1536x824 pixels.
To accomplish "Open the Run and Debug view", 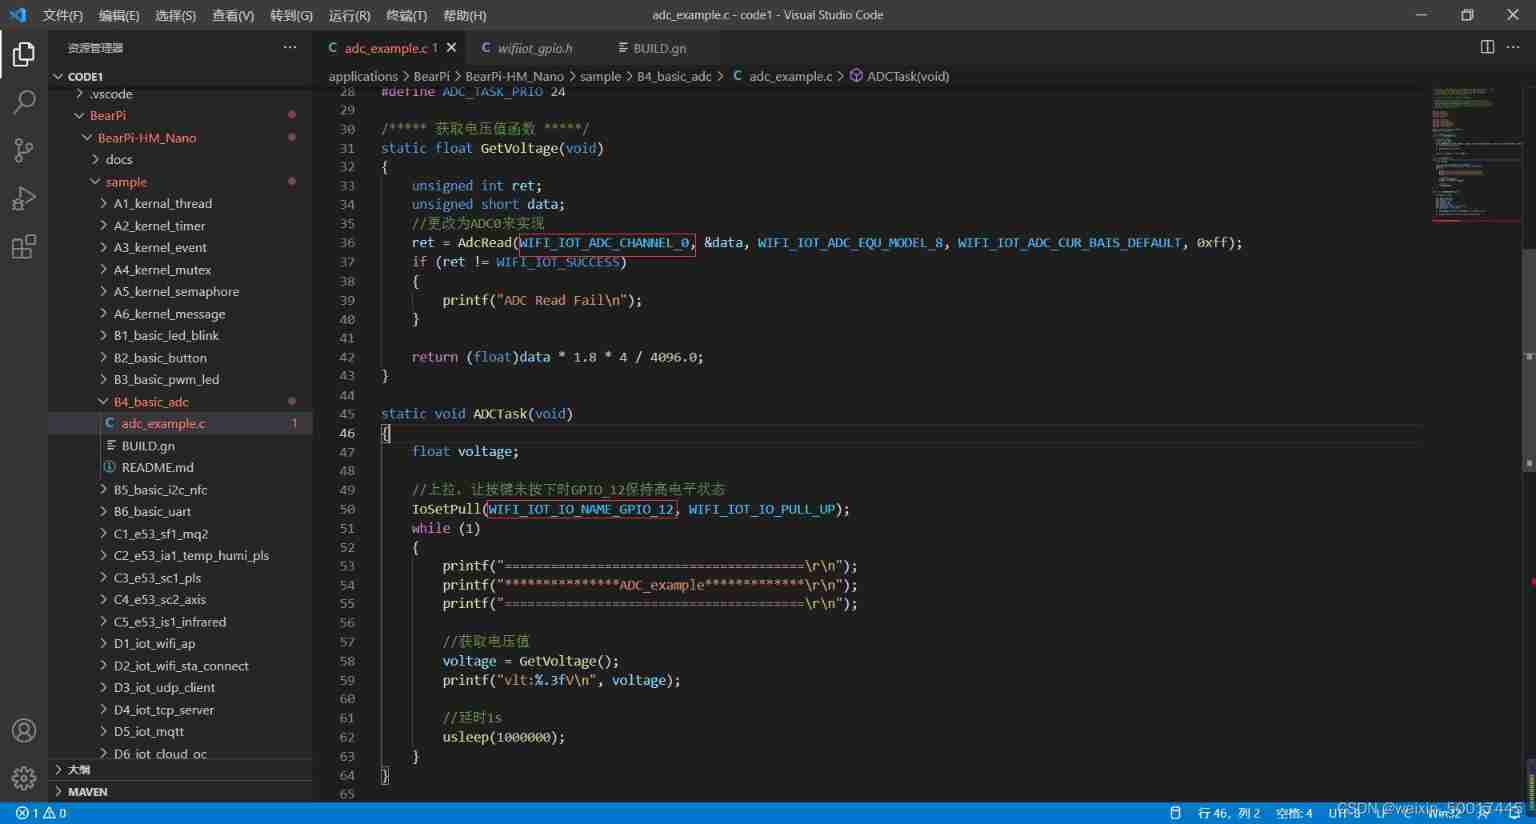I will pyautogui.click(x=24, y=198).
